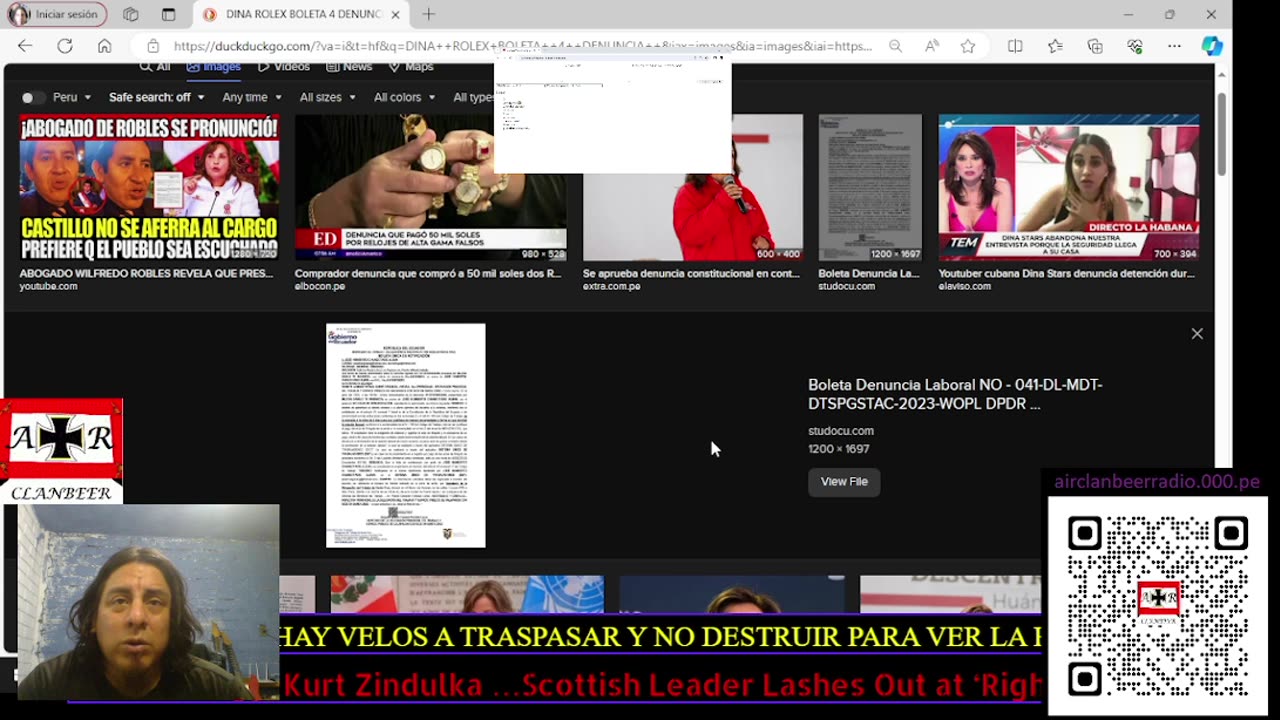Close the image detail panel
The image size is (1280, 720).
tap(1197, 334)
